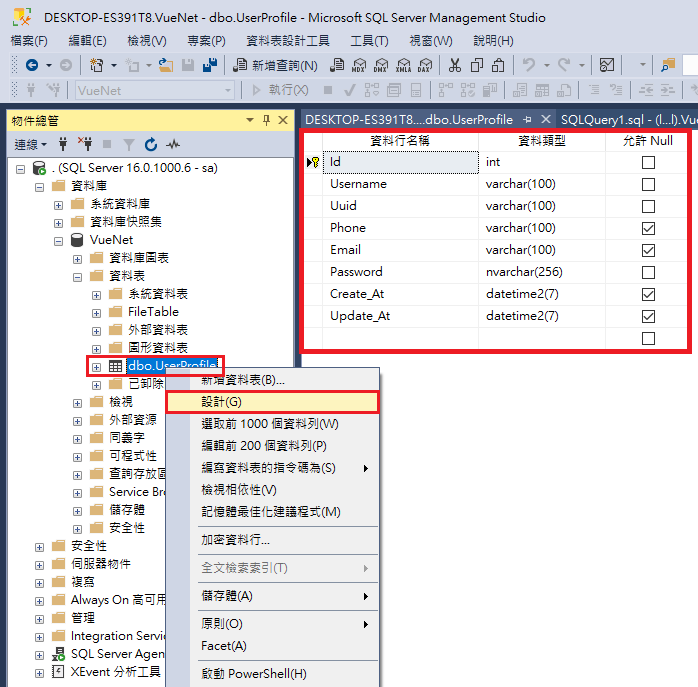Click the Cut scissors icon
The image size is (698, 687).
point(455,65)
